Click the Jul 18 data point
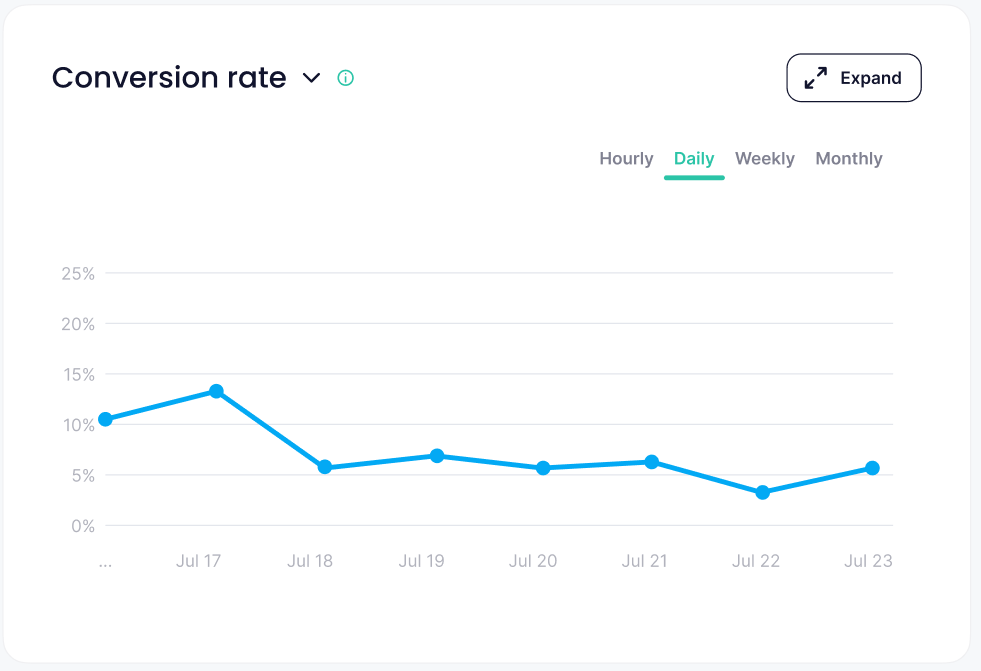This screenshot has height=671, width=981. [x=325, y=467]
